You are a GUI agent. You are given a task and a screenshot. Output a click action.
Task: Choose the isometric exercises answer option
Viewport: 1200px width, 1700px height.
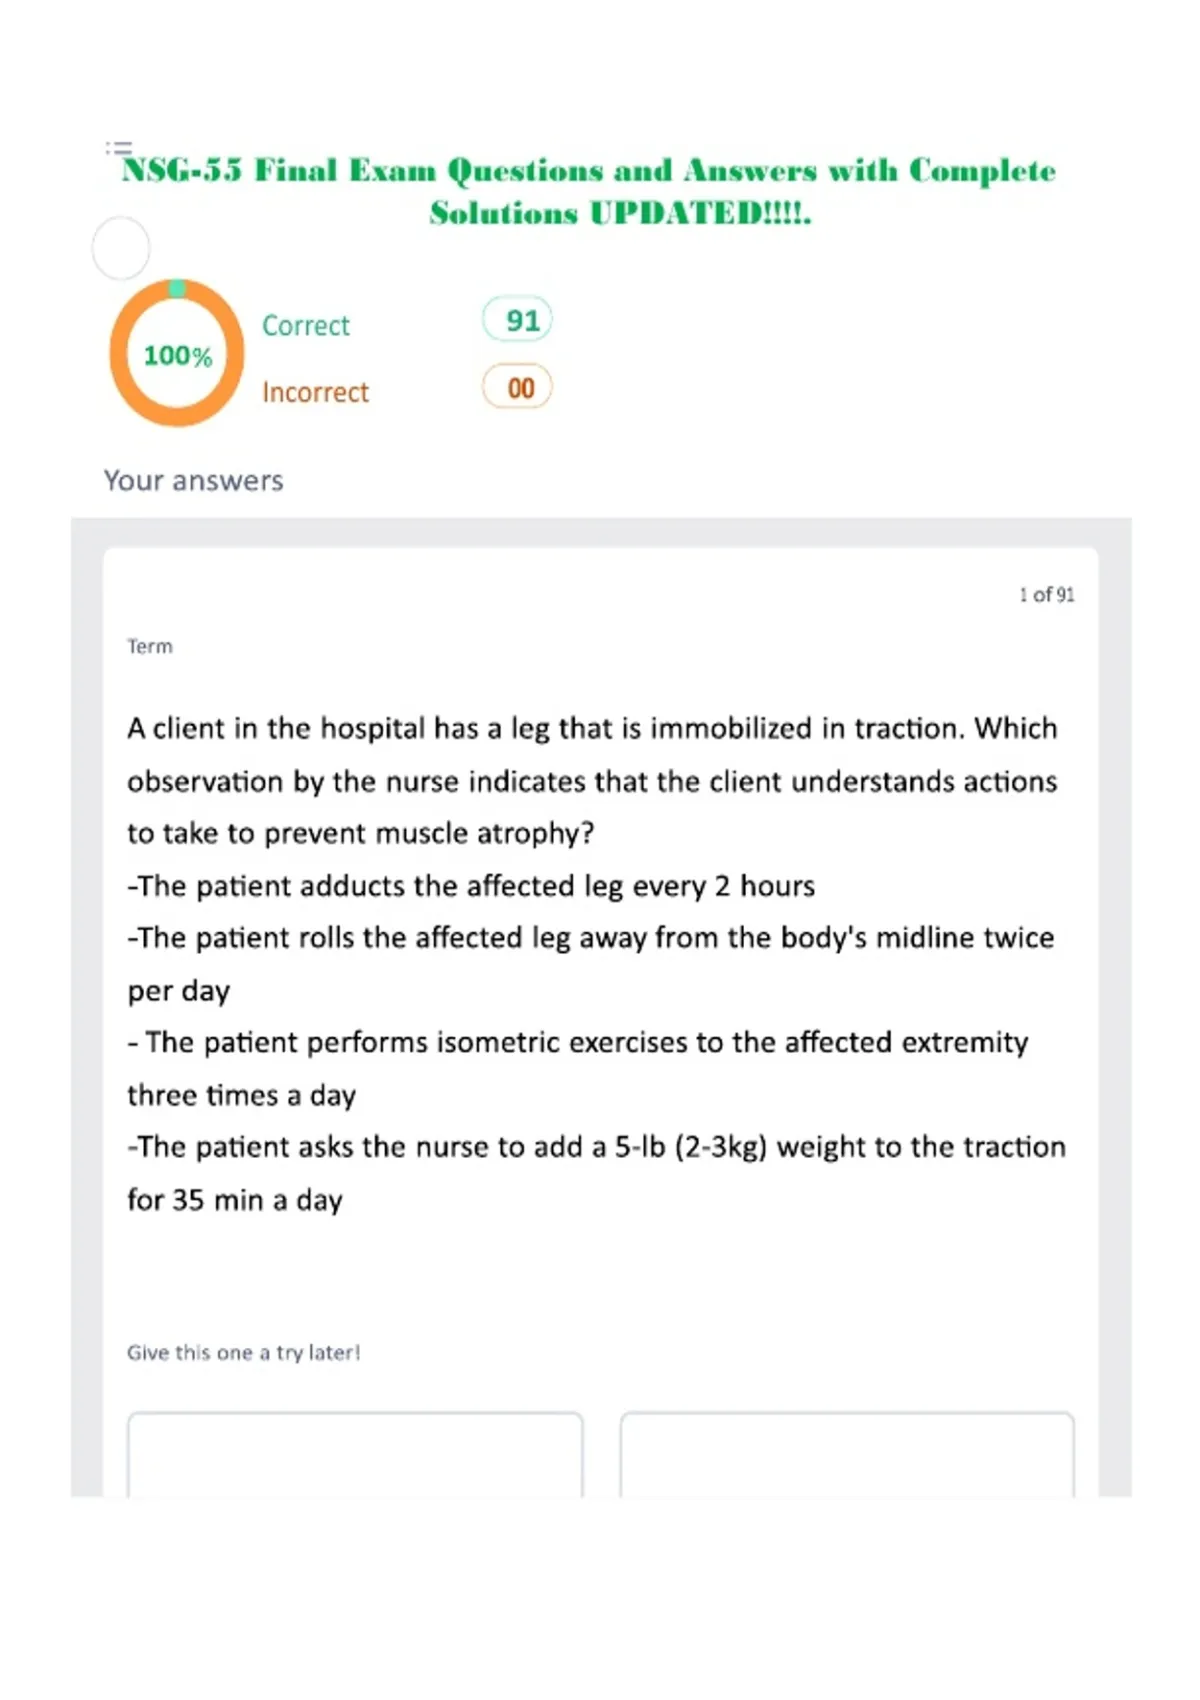coord(578,1069)
